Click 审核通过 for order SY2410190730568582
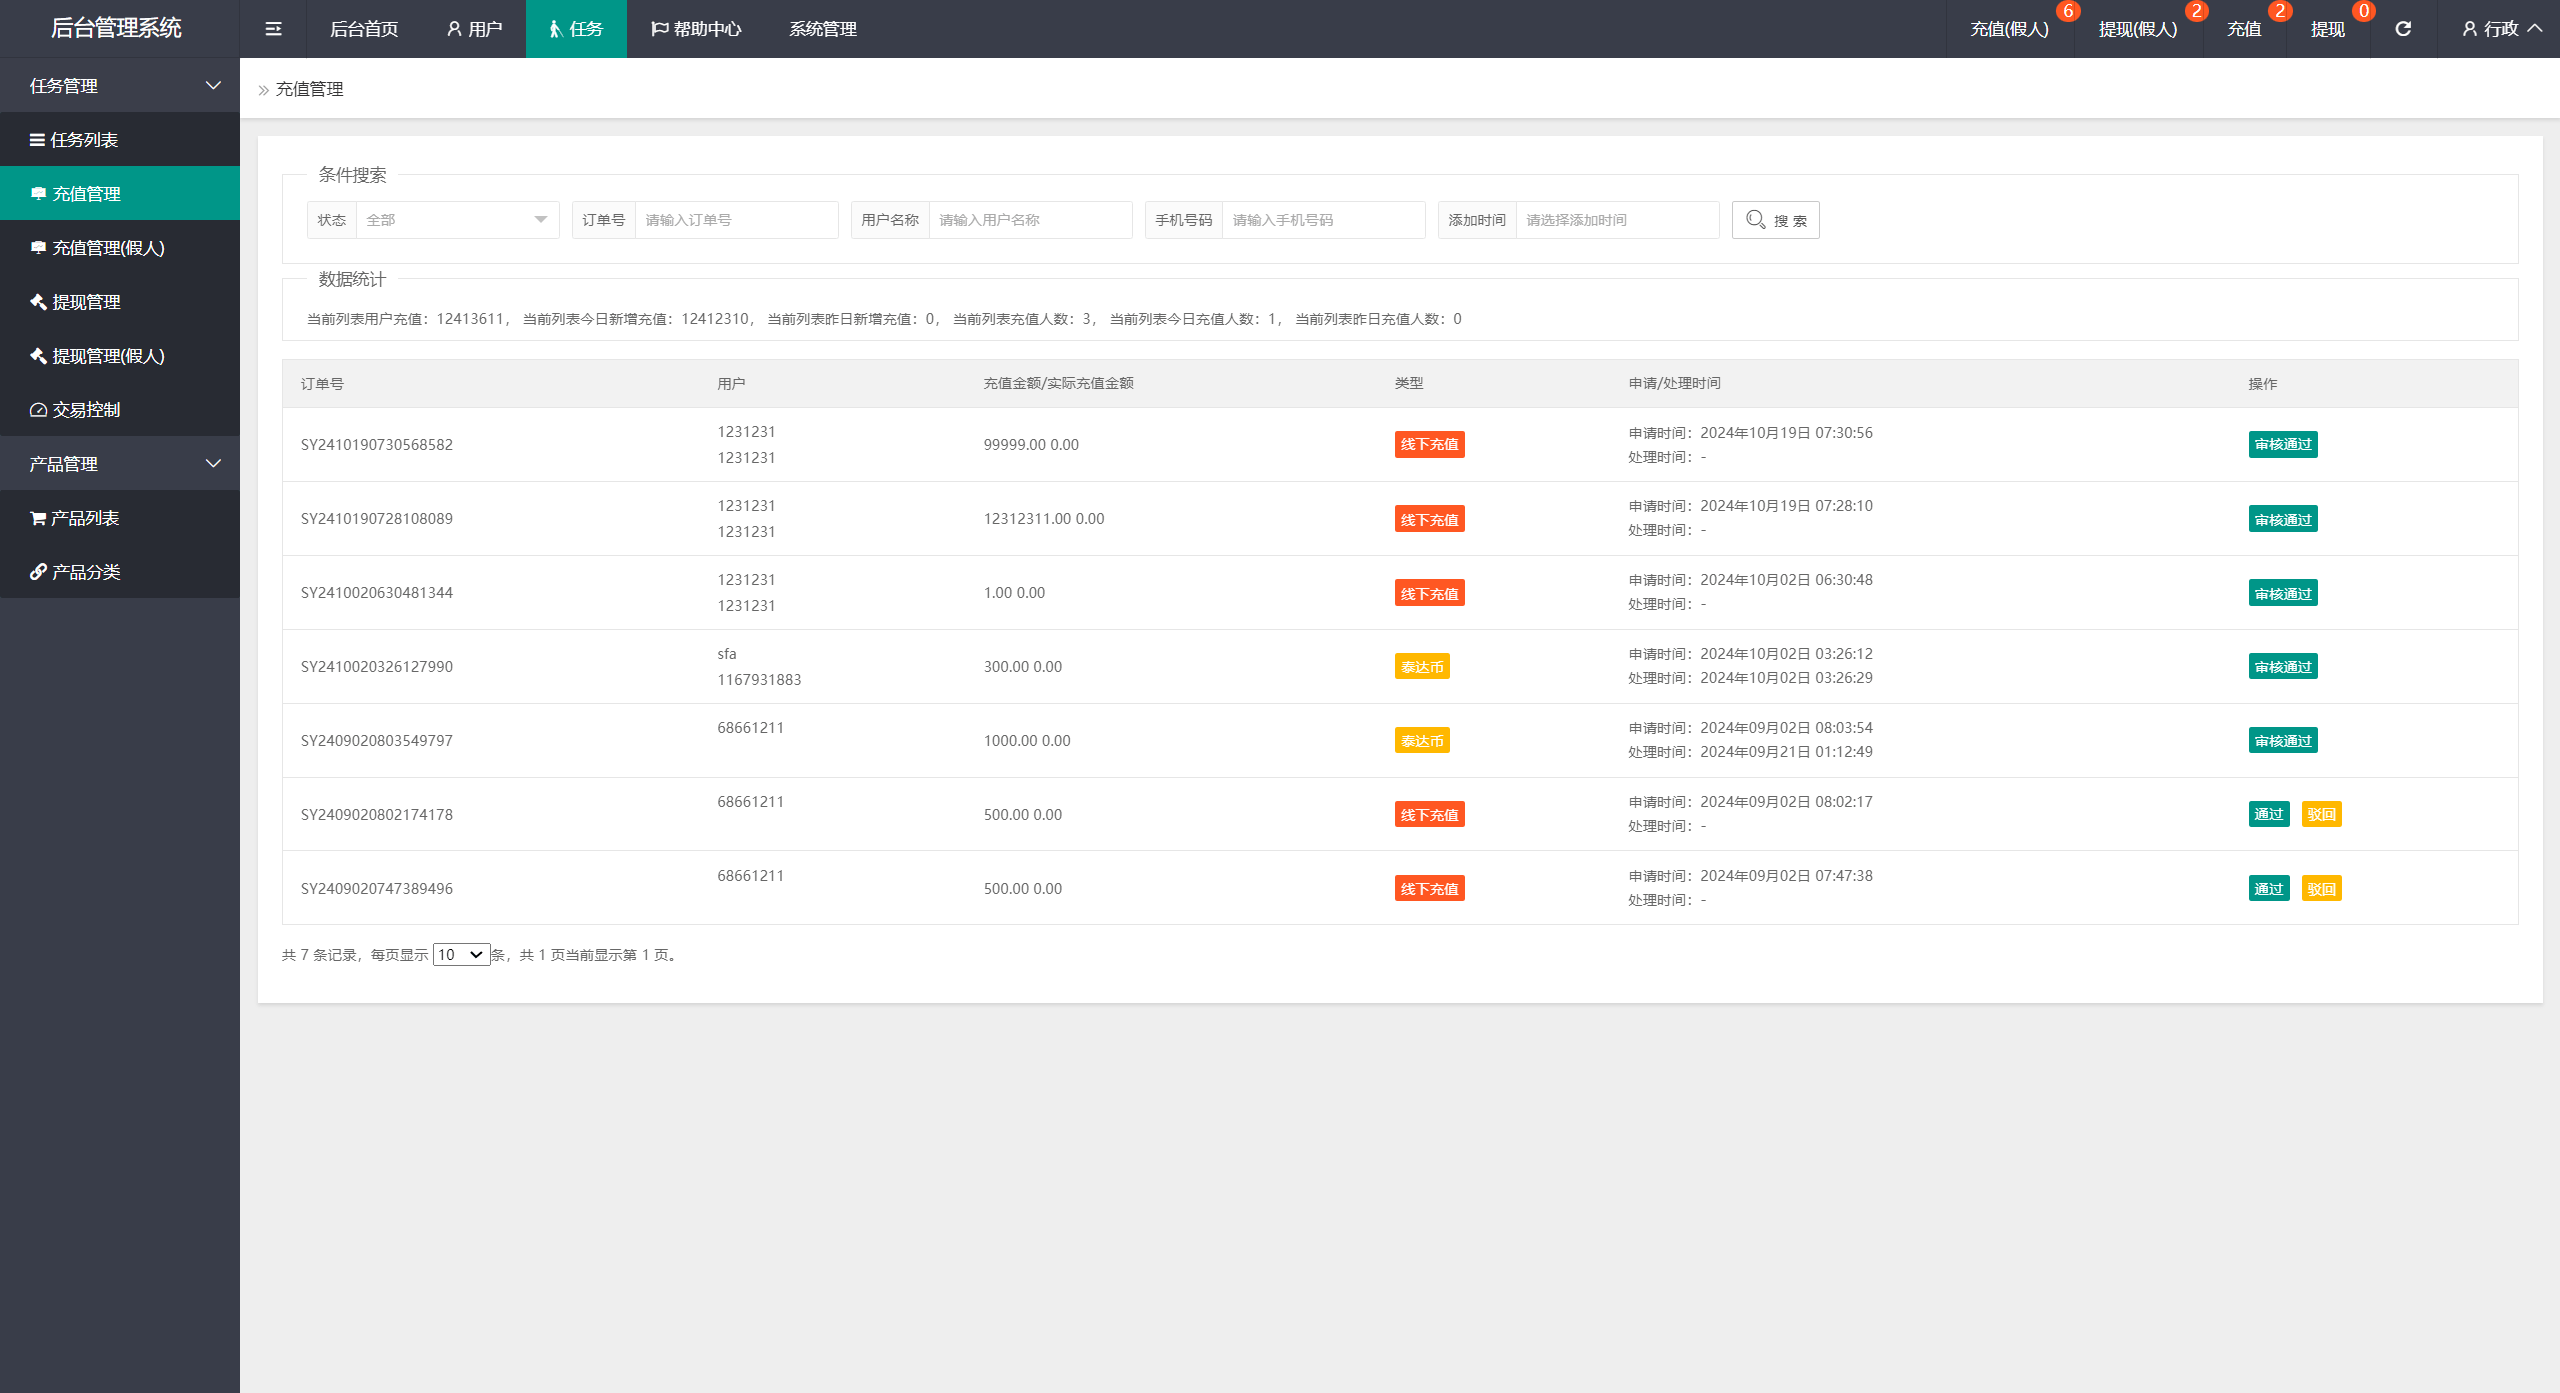This screenshot has height=1393, width=2560. pos(2283,445)
